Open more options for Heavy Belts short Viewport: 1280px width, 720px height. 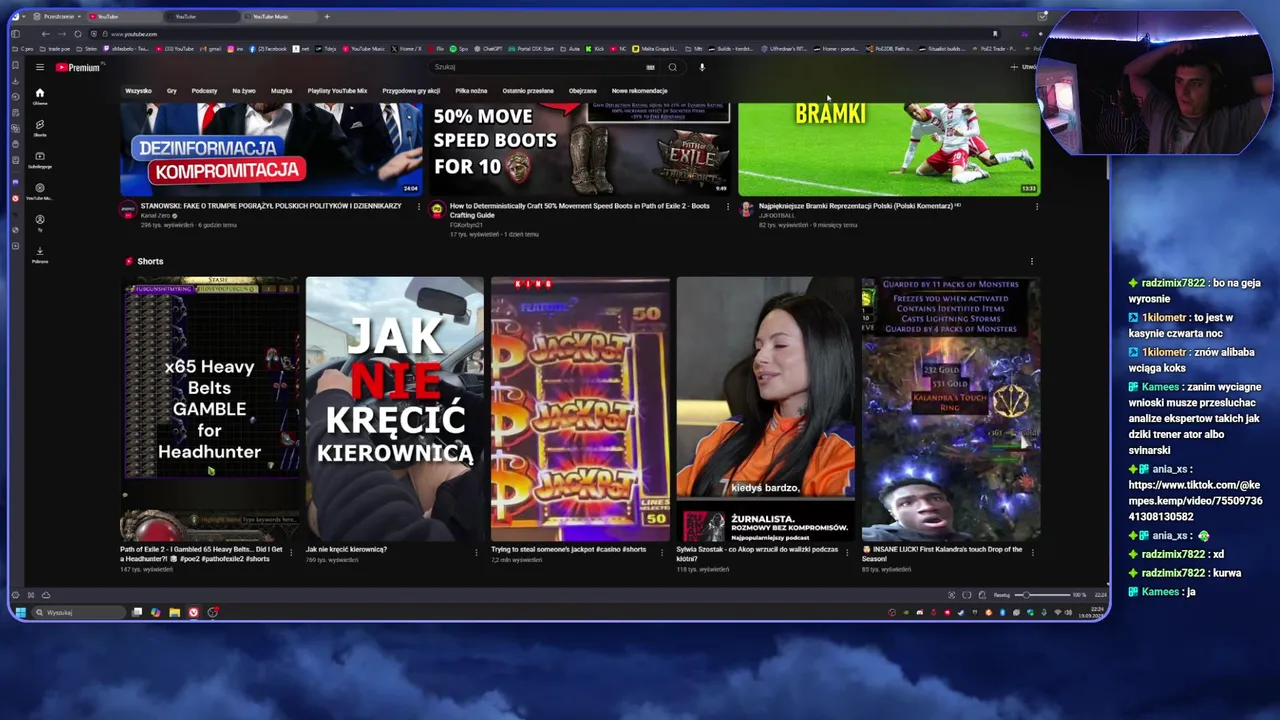291,551
